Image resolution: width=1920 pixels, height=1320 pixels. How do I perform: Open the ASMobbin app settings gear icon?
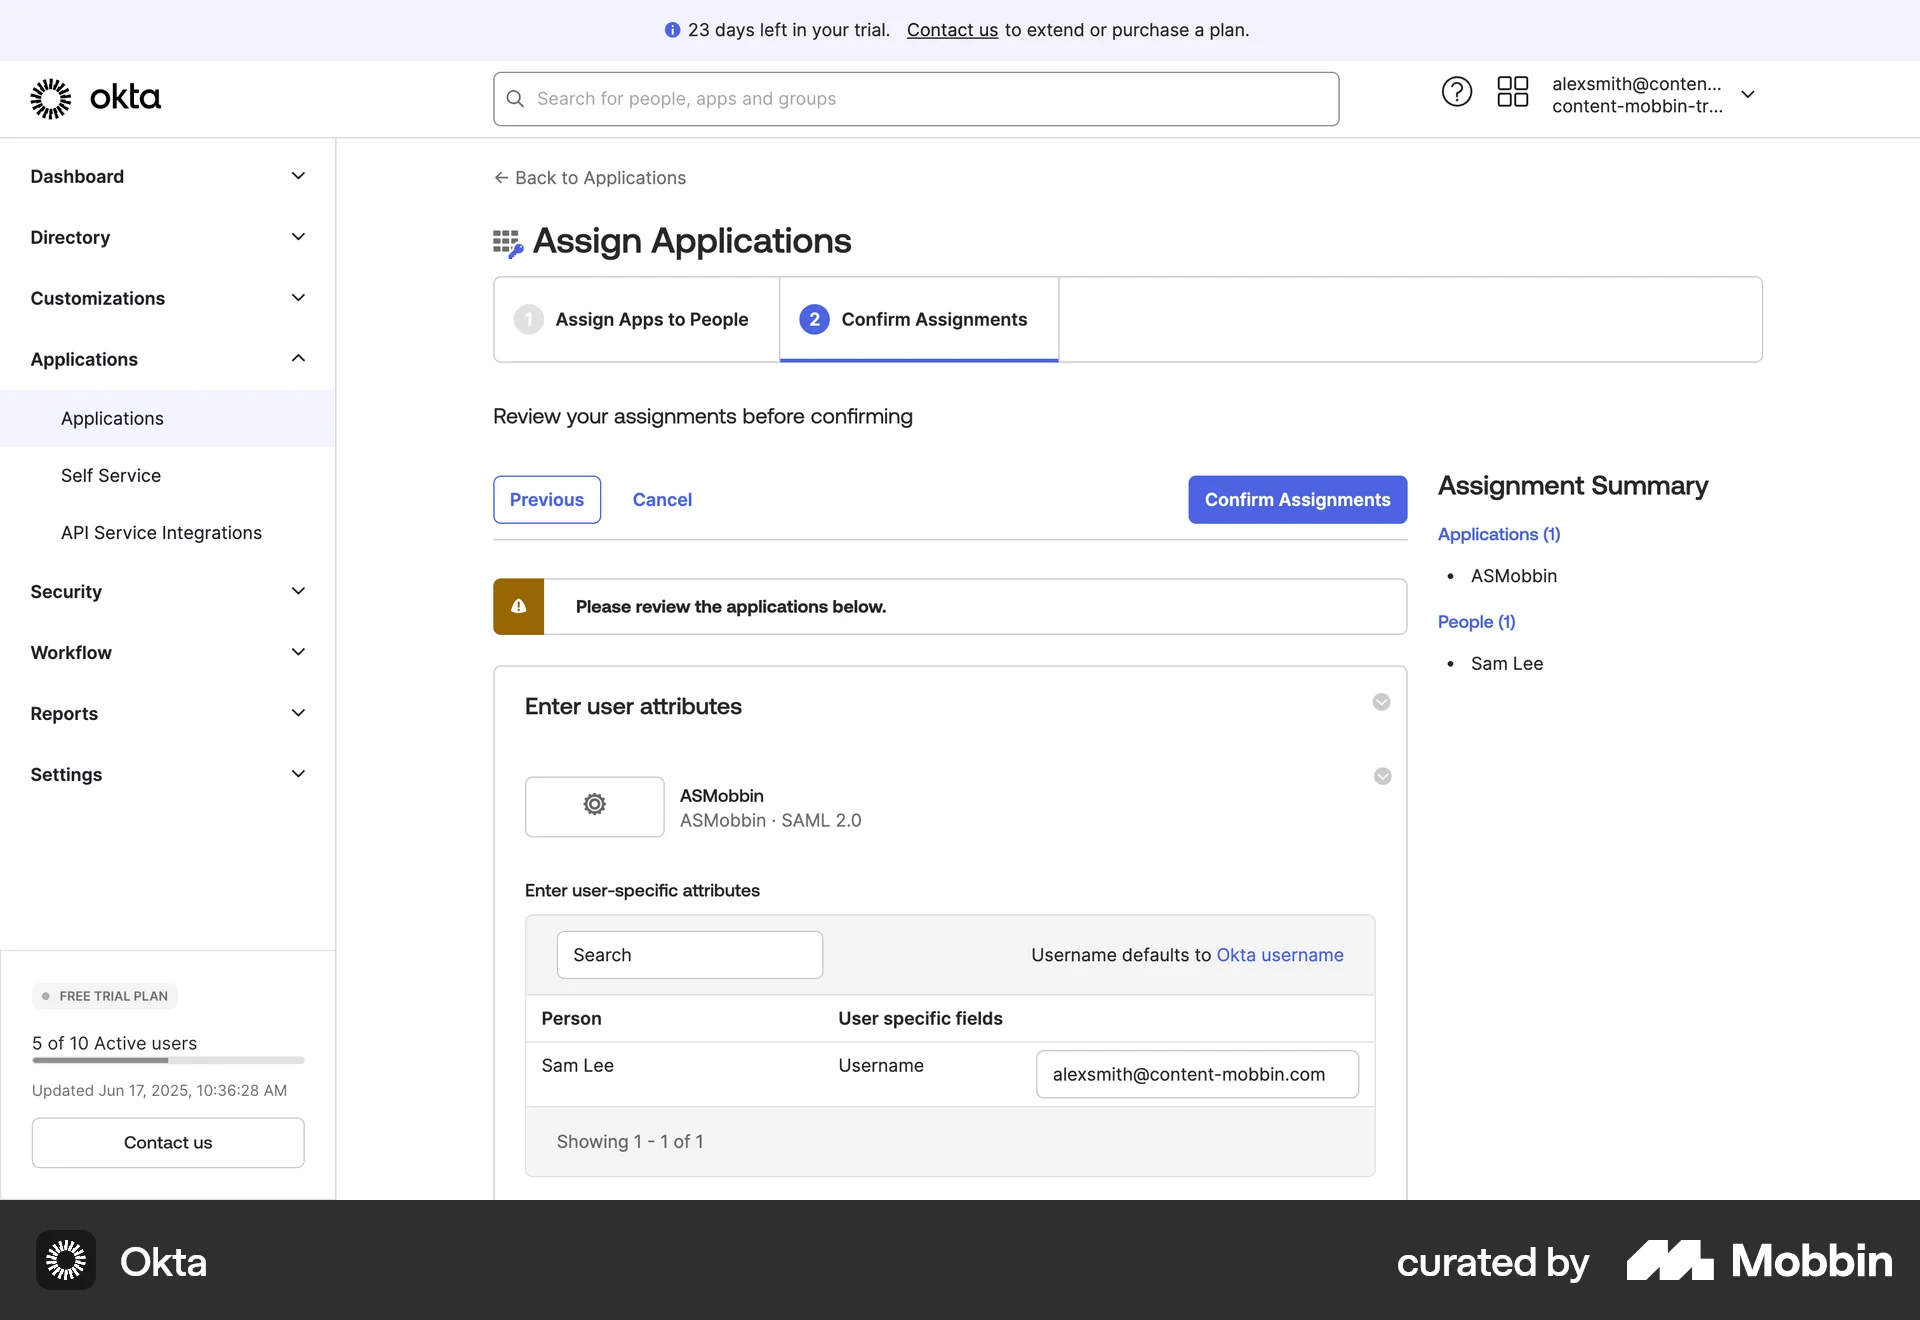pos(594,806)
